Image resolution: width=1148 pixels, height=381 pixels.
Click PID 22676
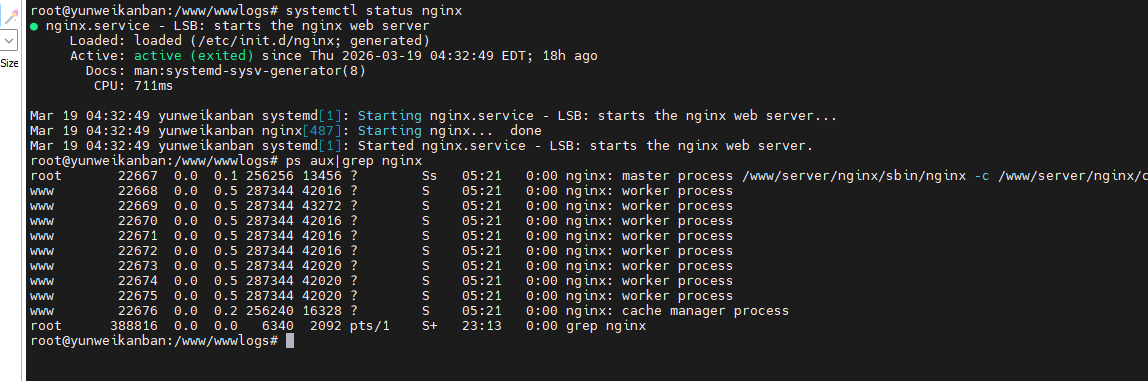tap(138, 311)
